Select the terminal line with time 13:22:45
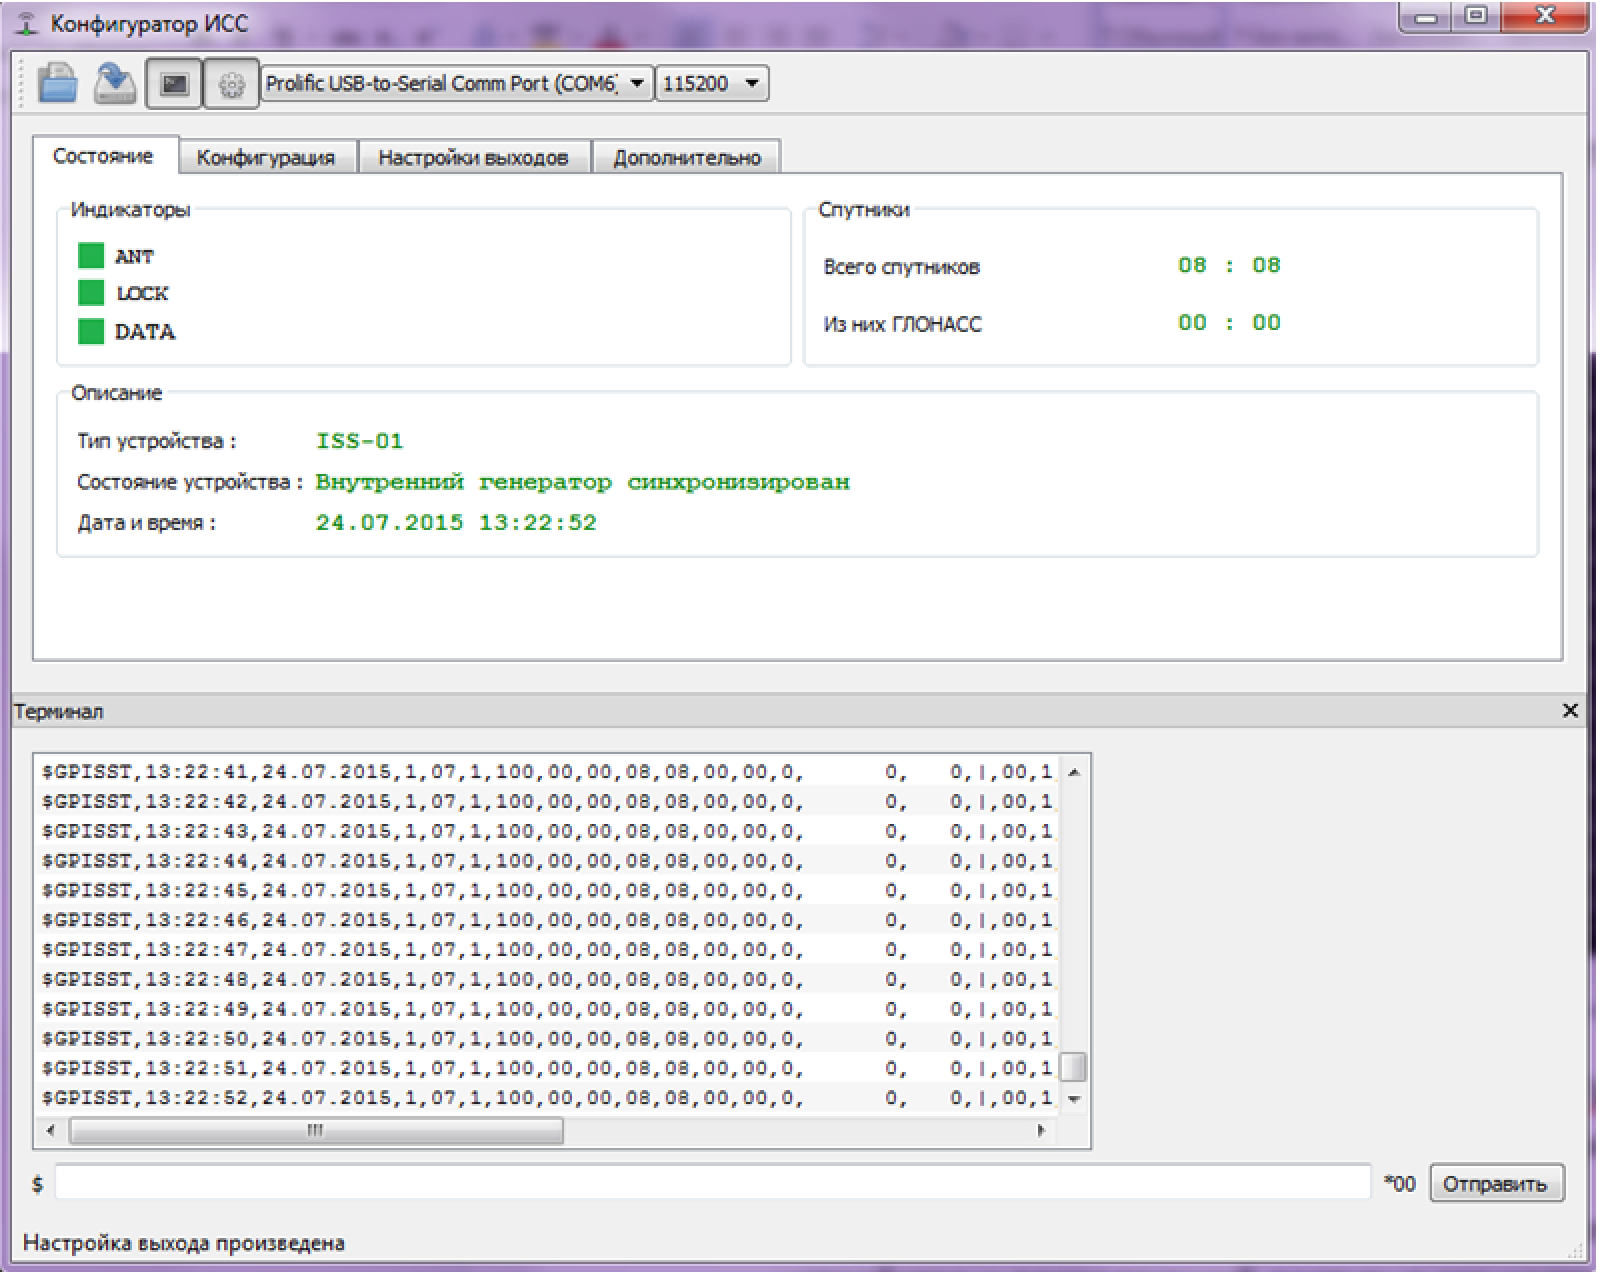The height and width of the screenshot is (1272, 1600). 547,891
